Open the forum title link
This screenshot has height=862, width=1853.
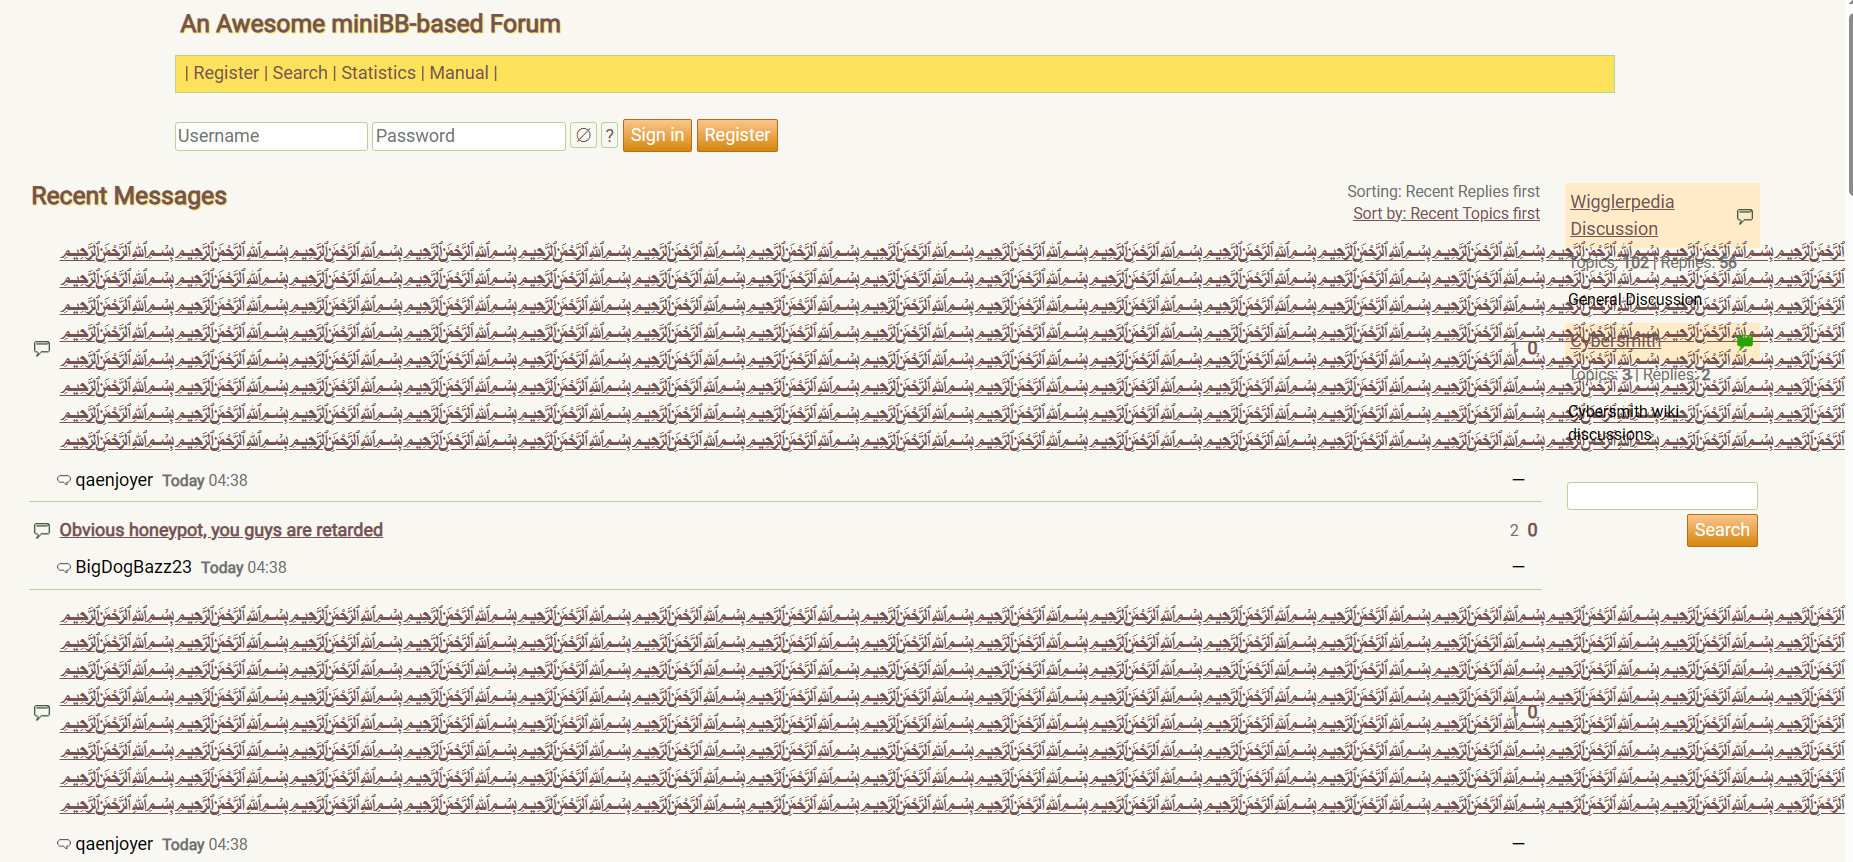(x=370, y=24)
